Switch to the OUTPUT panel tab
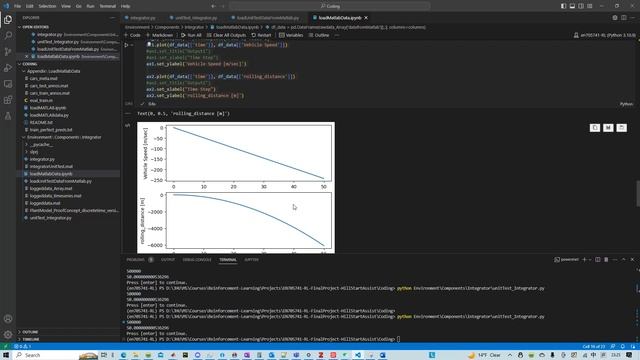Image resolution: width=640 pixels, height=360 pixels. point(168,260)
